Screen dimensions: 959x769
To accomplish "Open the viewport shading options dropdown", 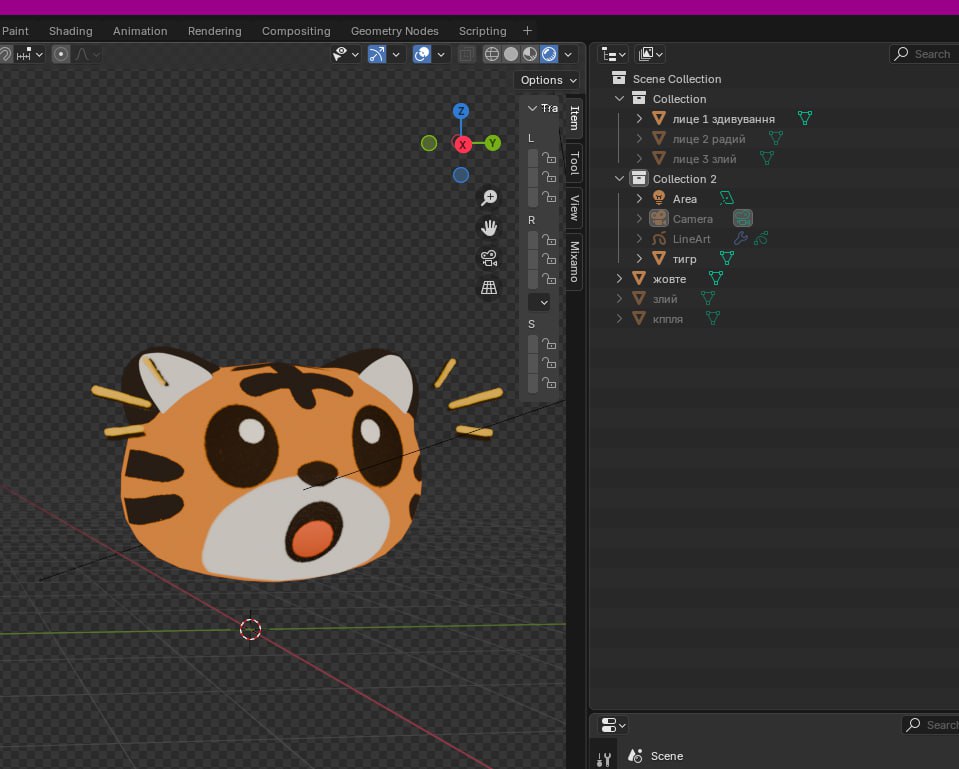I will click(568, 54).
